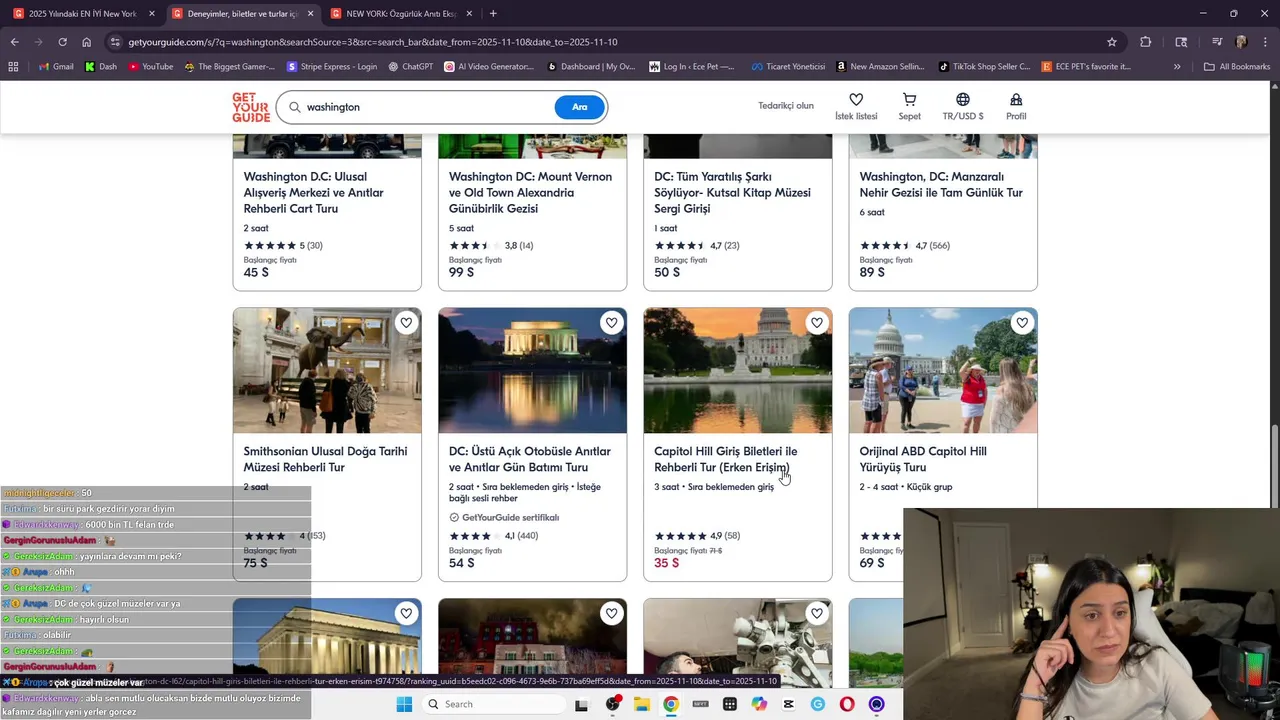Screen dimensions: 1280x720
Task: Click the blue Ara search button
Action: [x=579, y=107]
